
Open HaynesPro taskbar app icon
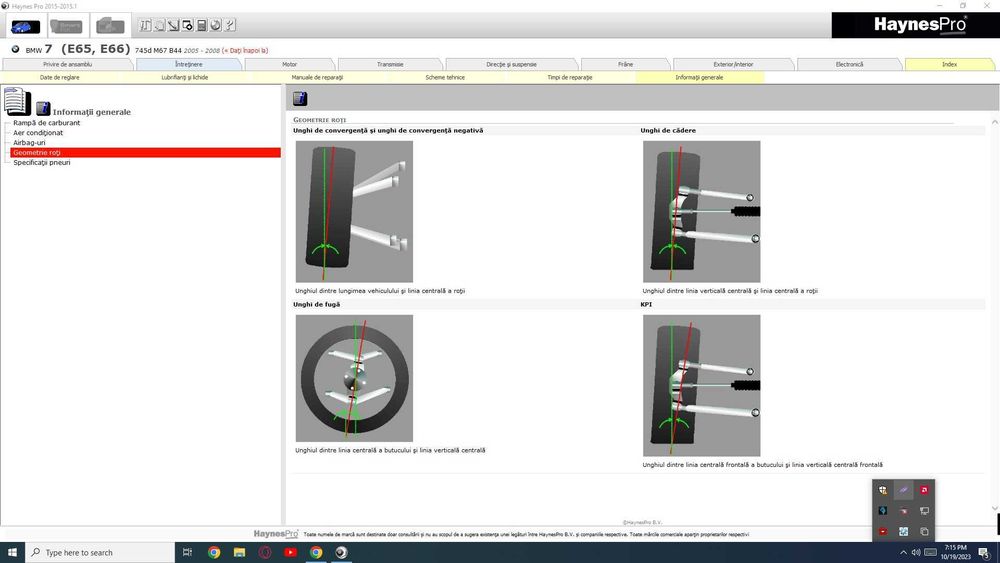point(341,552)
